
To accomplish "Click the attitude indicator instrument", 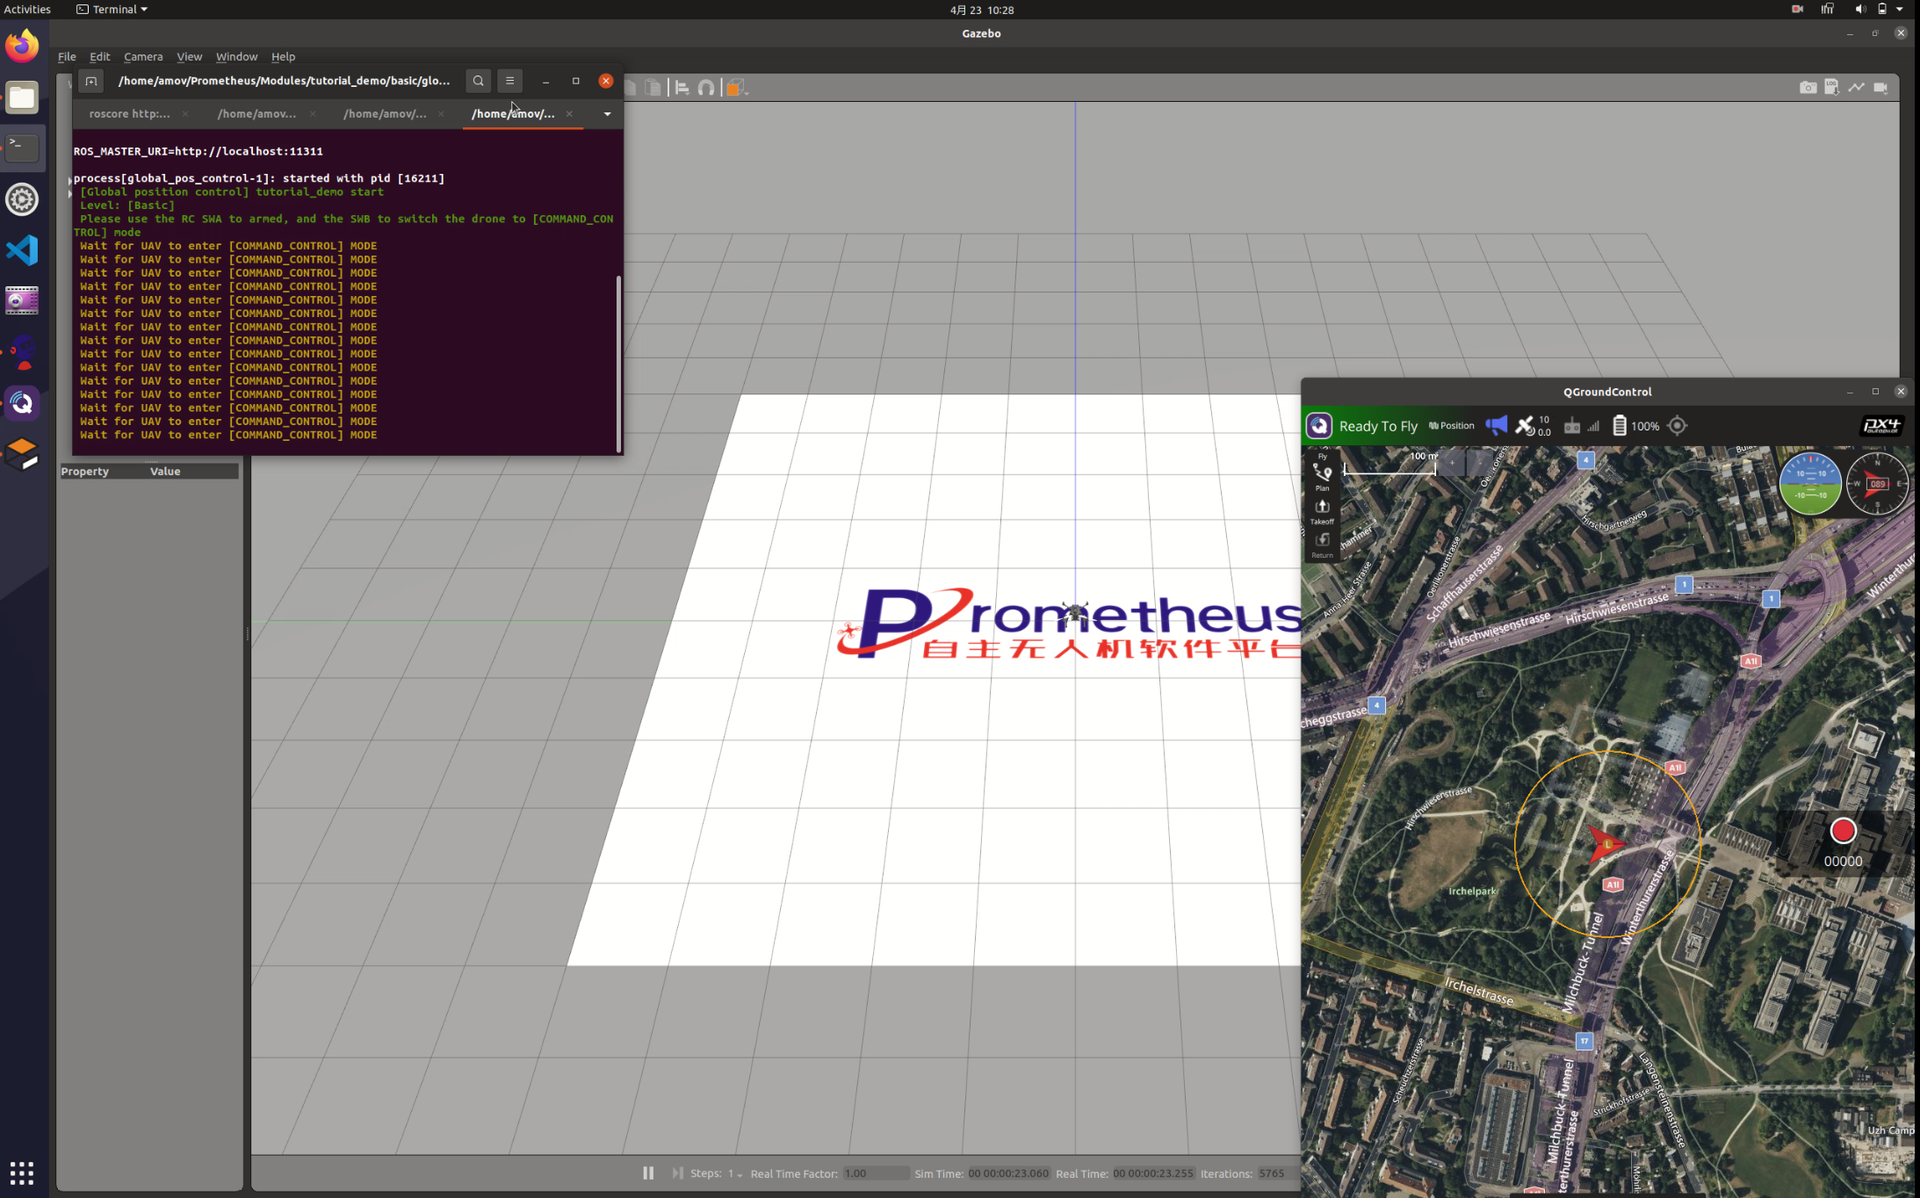I will [x=1810, y=484].
